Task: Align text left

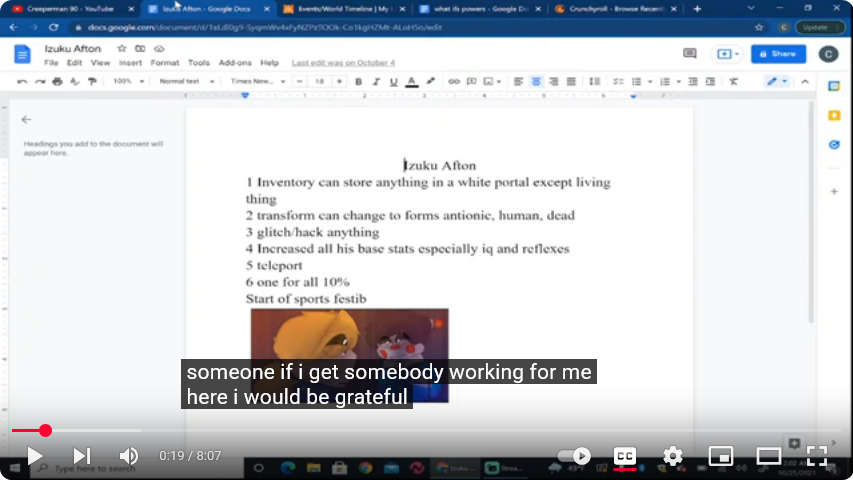Action: [518, 82]
